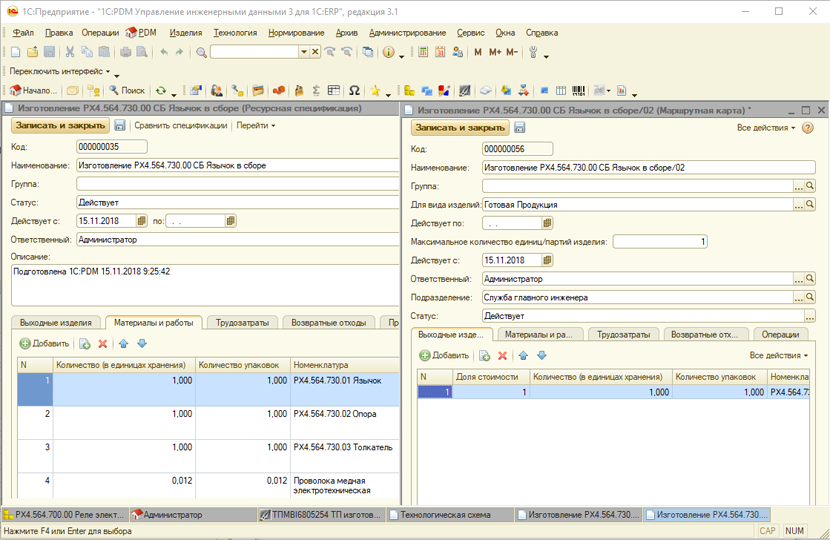Click Добавить in Материалы и работы tab
Image resolution: width=830 pixels, height=540 pixels.
[44, 344]
